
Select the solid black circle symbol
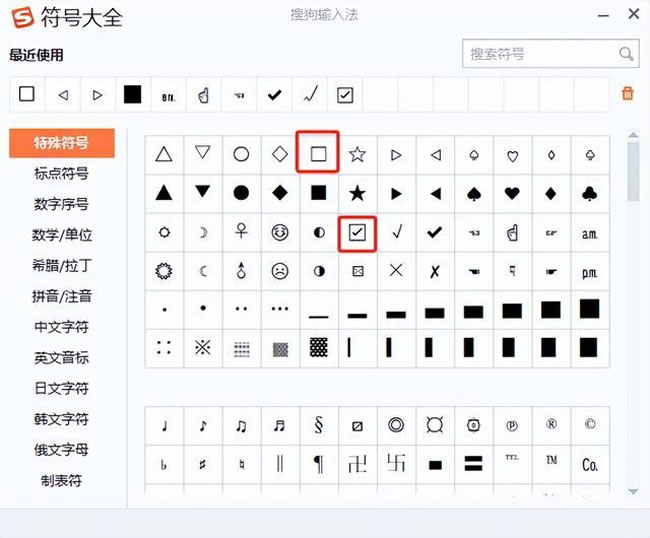(241, 193)
